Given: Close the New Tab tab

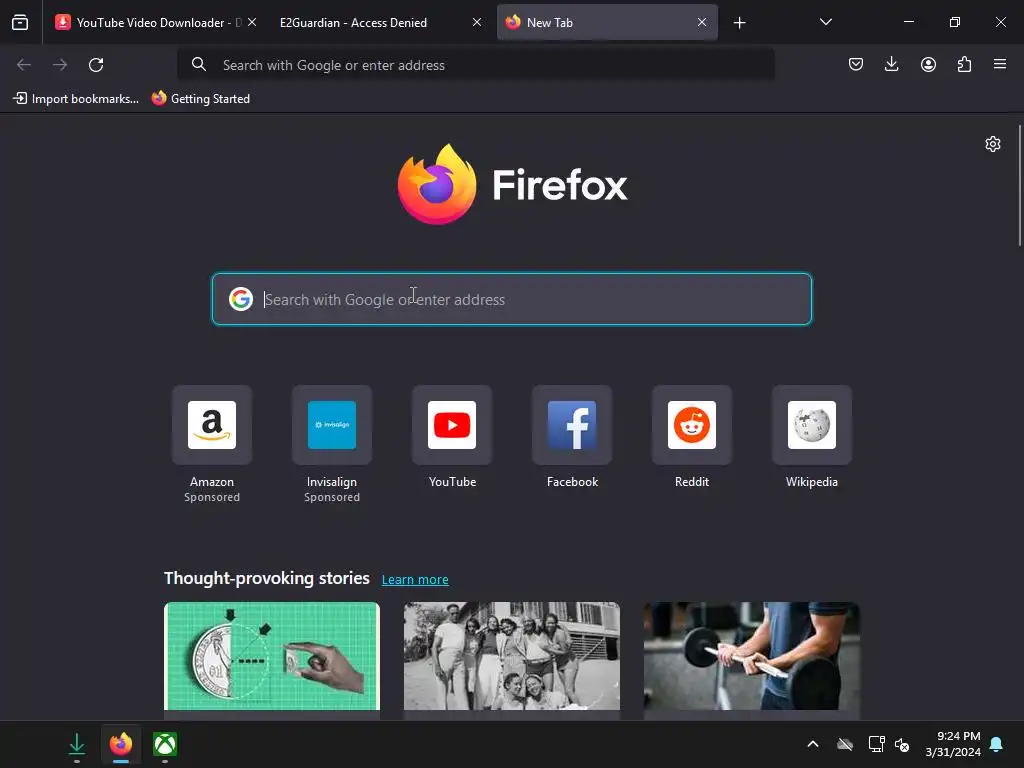Looking at the screenshot, I should point(701,22).
